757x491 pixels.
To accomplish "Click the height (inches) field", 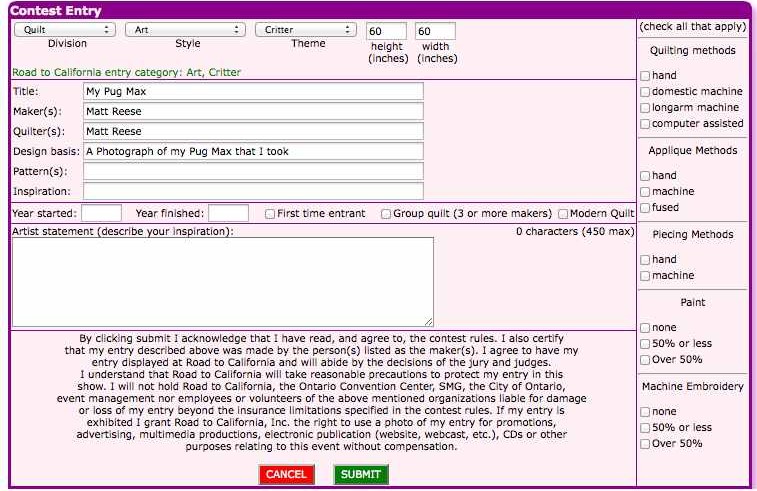I will click(x=386, y=31).
